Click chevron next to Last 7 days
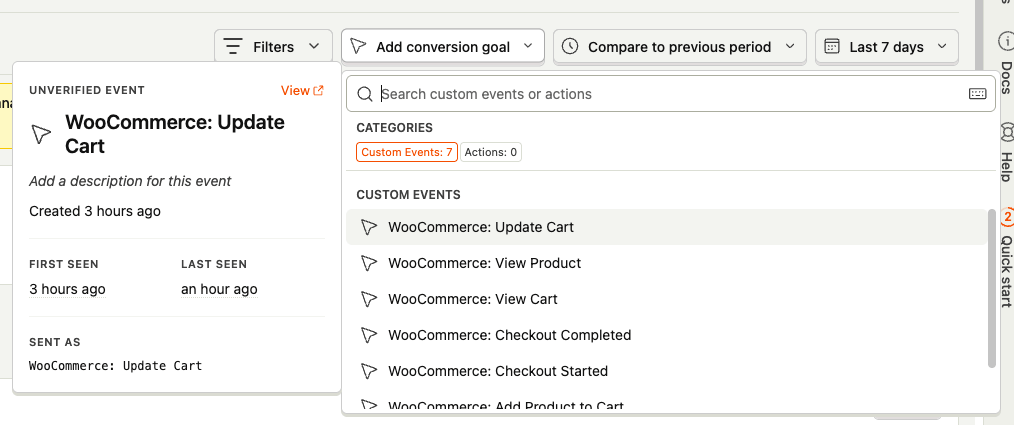This screenshot has height=425, width=1014. (942, 47)
